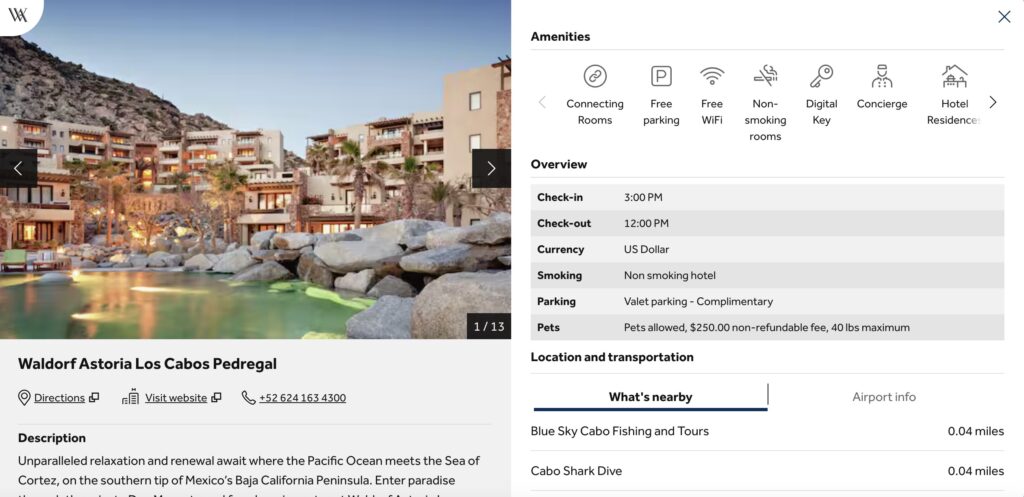Click the Waldorf Astoria logo
Image resolution: width=1024 pixels, height=497 pixels.
tap(17, 14)
